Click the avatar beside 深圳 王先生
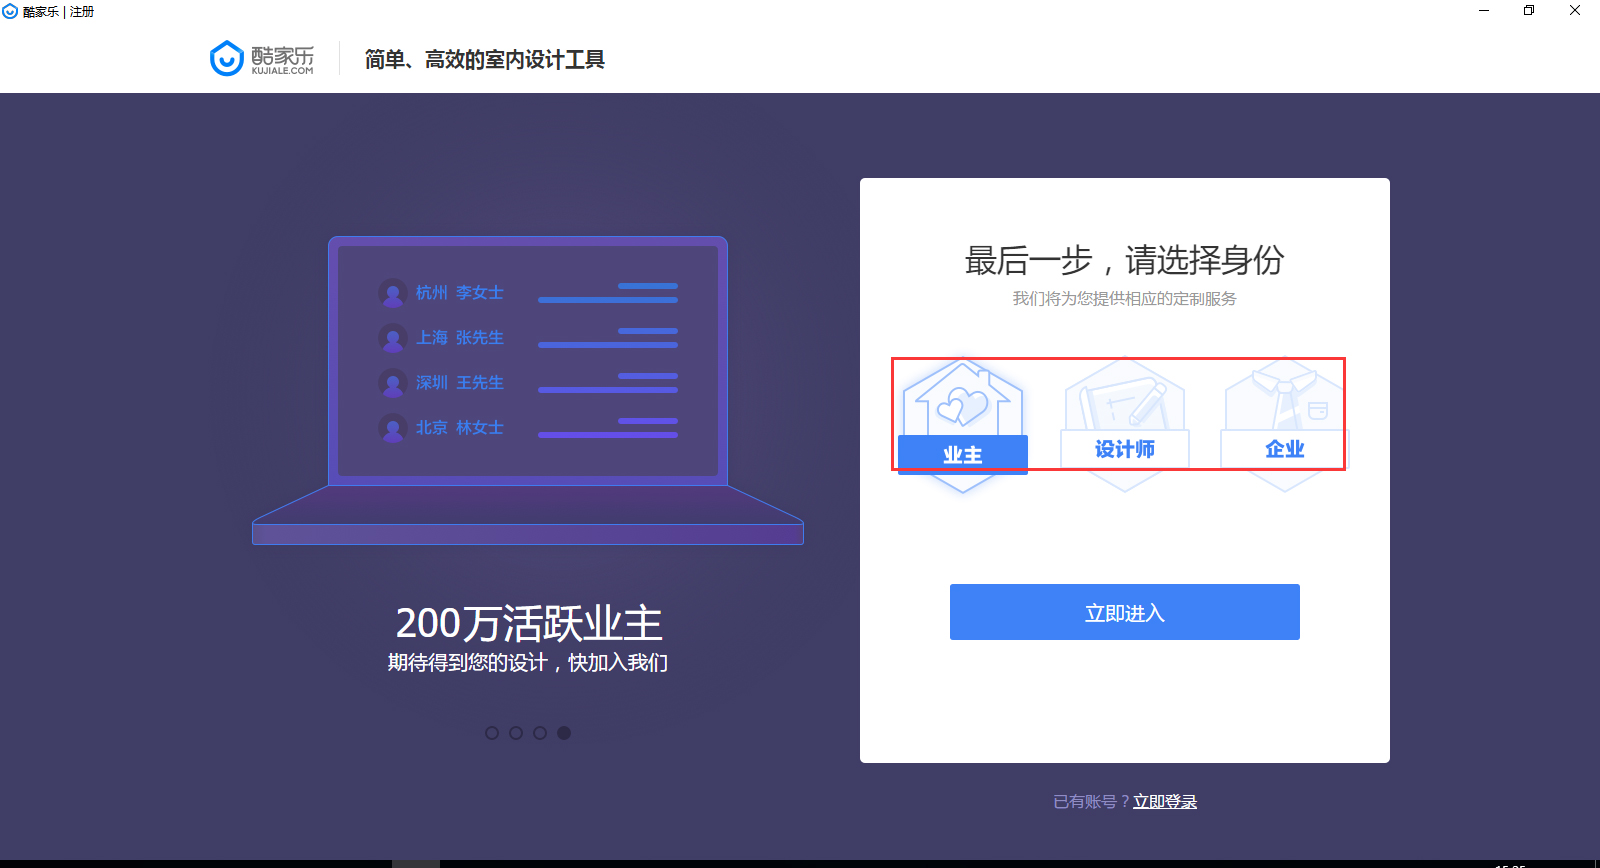 pyautogui.click(x=392, y=383)
